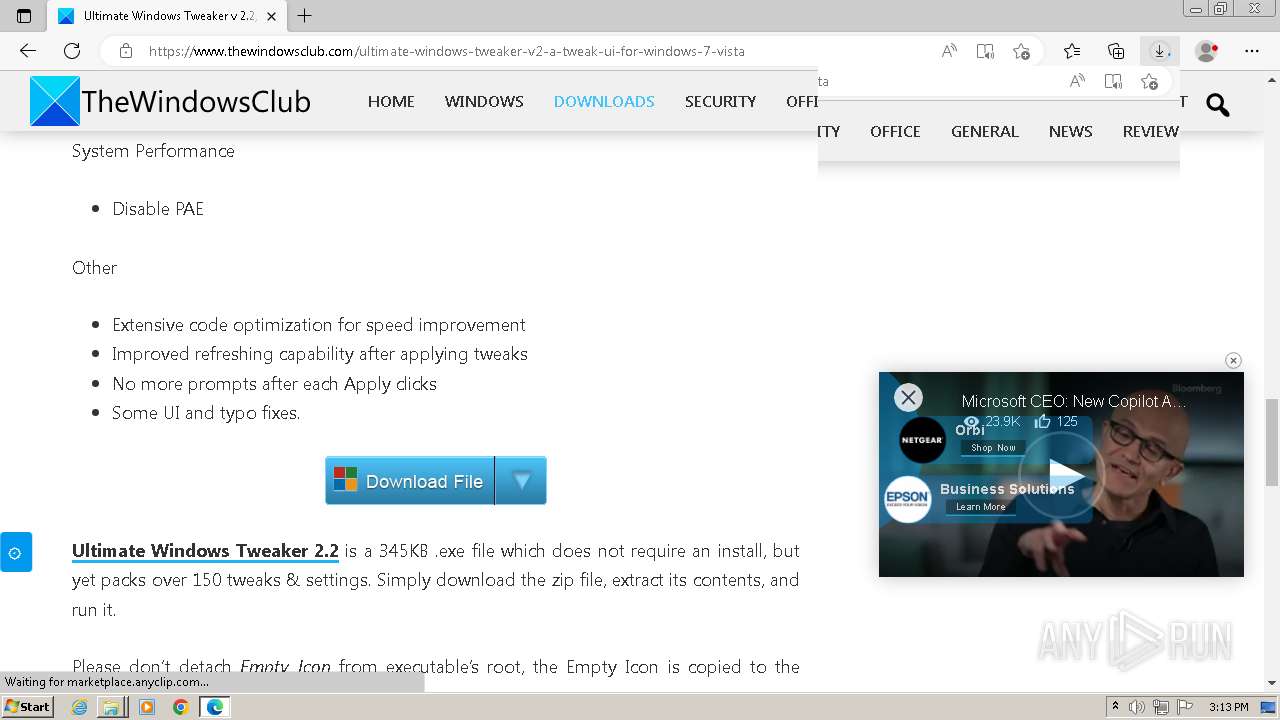Open the network status tray icon
1280x720 pixels.
coord(1161,707)
